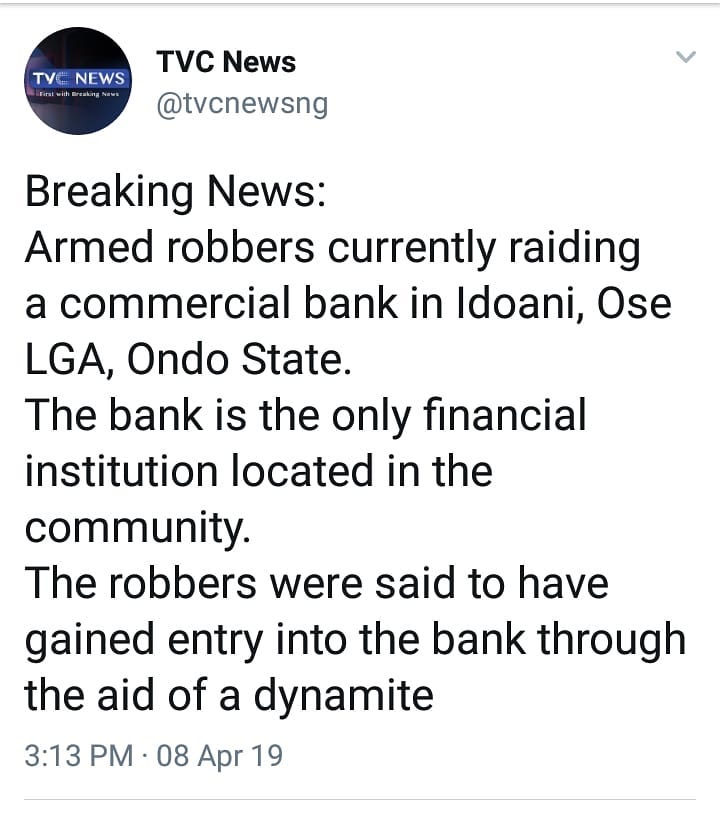Open the TVC News profile avatar
720x816 pixels.
click(78, 81)
